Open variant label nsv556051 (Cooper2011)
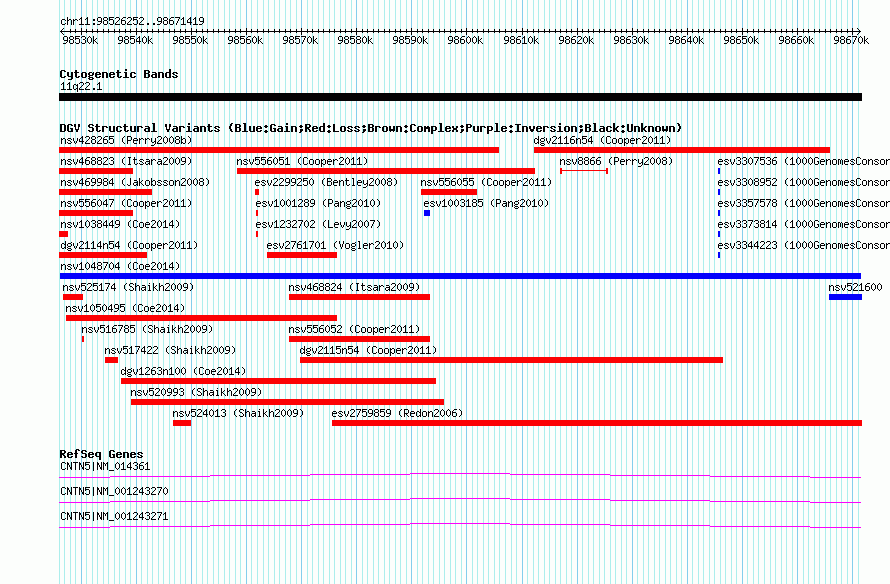 tap(303, 161)
